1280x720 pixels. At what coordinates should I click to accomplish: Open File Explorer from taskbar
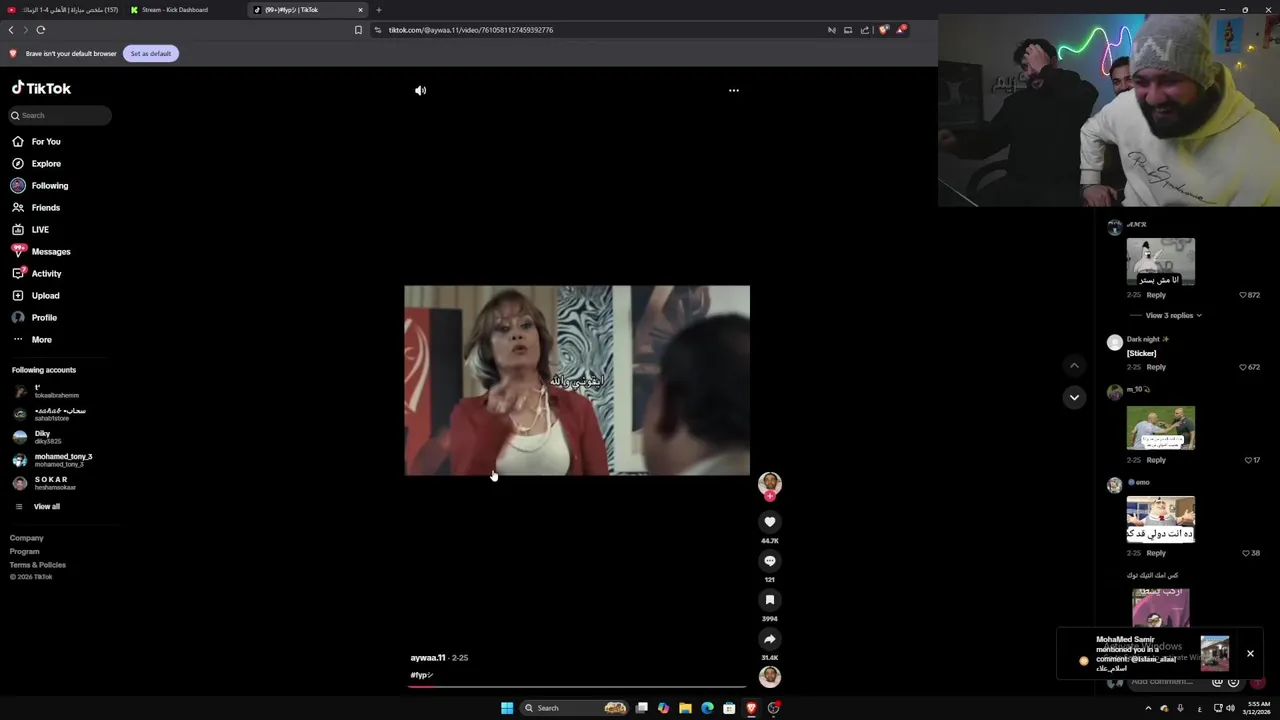pyautogui.click(x=685, y=708)
